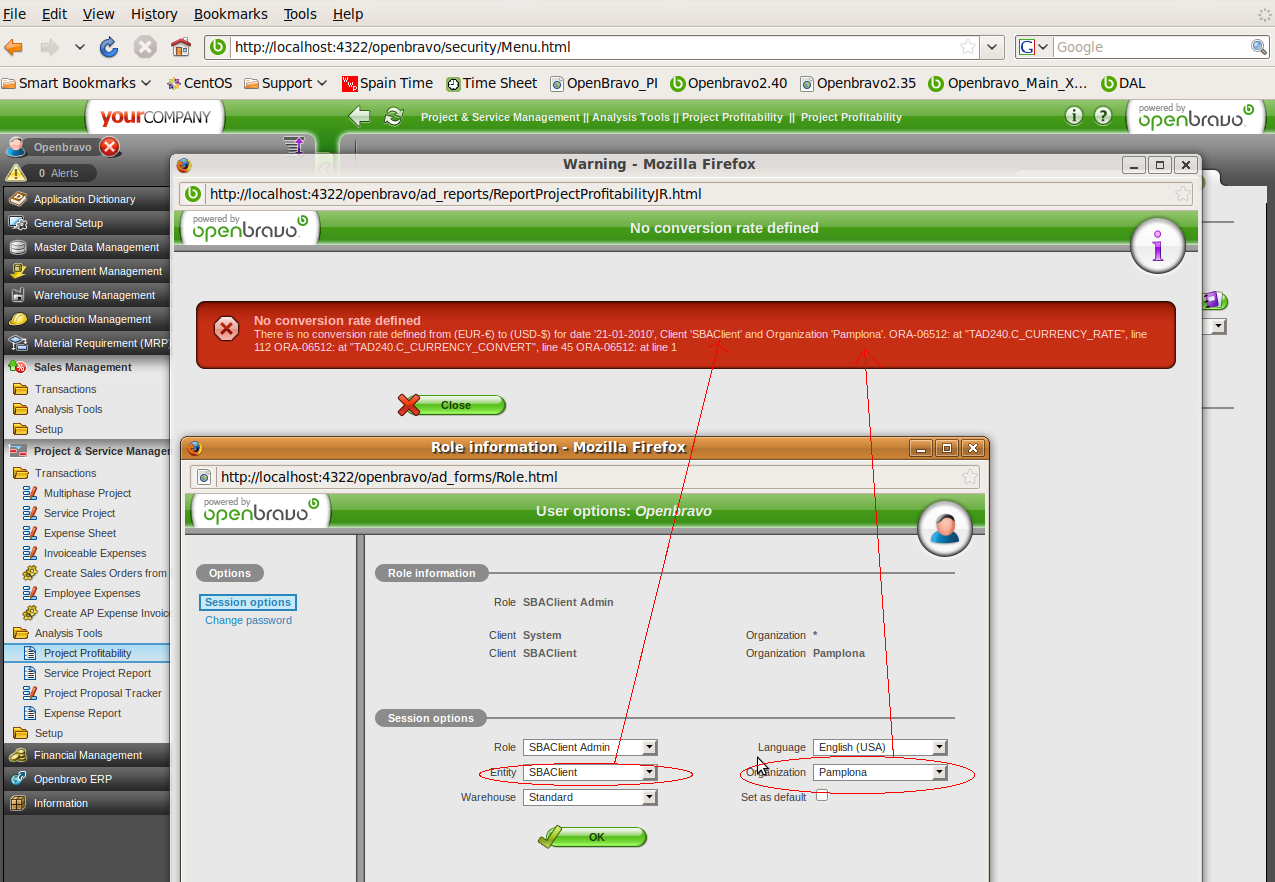The height and width of the screenshot is (882, 1275).
Task: Click the Google search box
Action: pyautogui.click(x=1150, y=47)
